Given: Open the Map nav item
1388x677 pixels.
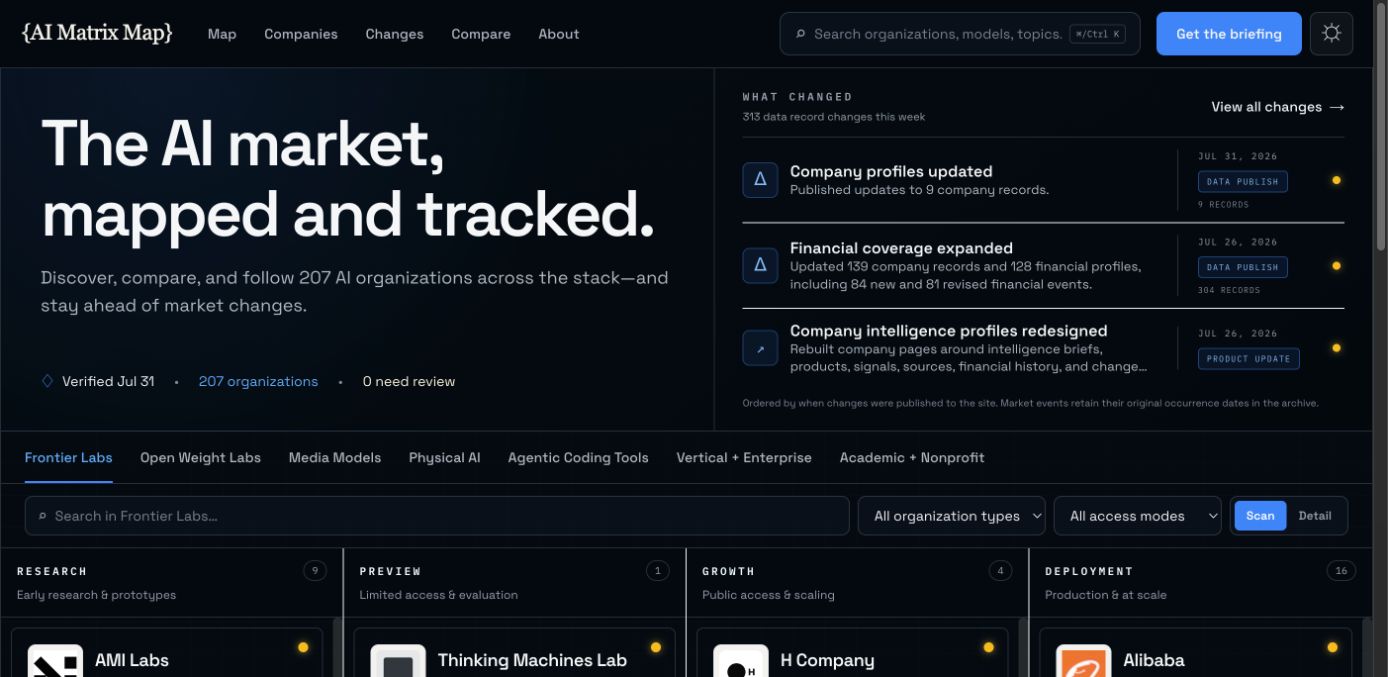Looking at the screenshot, I should coord(222,34).
